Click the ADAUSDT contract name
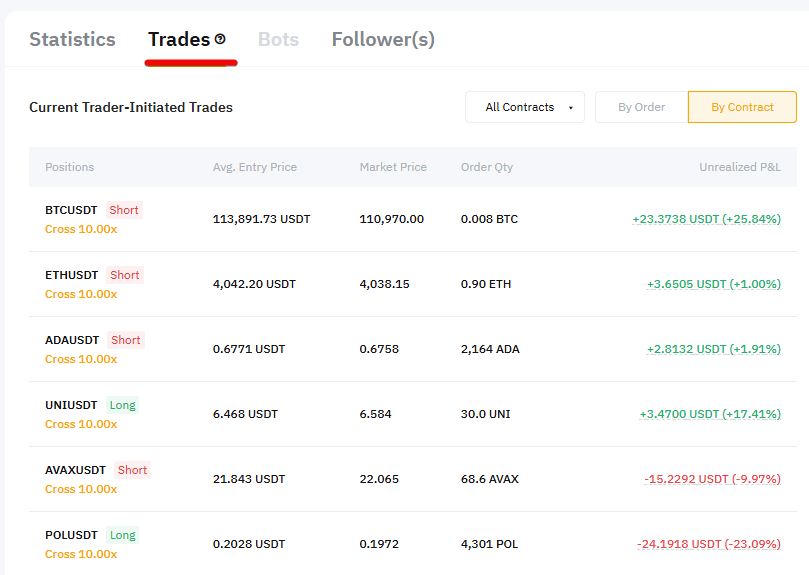This screenshot has height=575, width=809. 73,340
